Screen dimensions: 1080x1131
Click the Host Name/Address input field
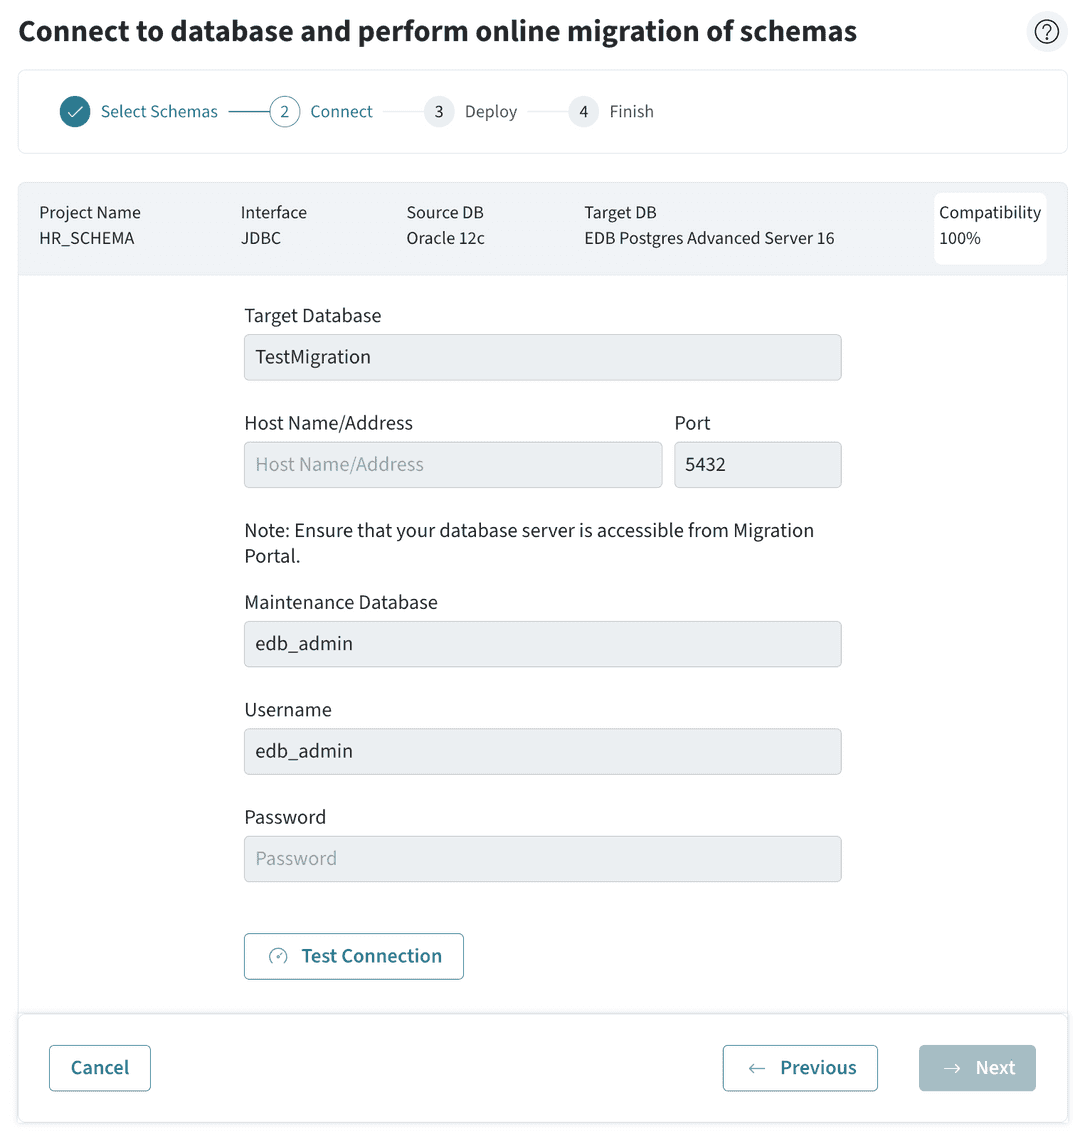(452, 464)
